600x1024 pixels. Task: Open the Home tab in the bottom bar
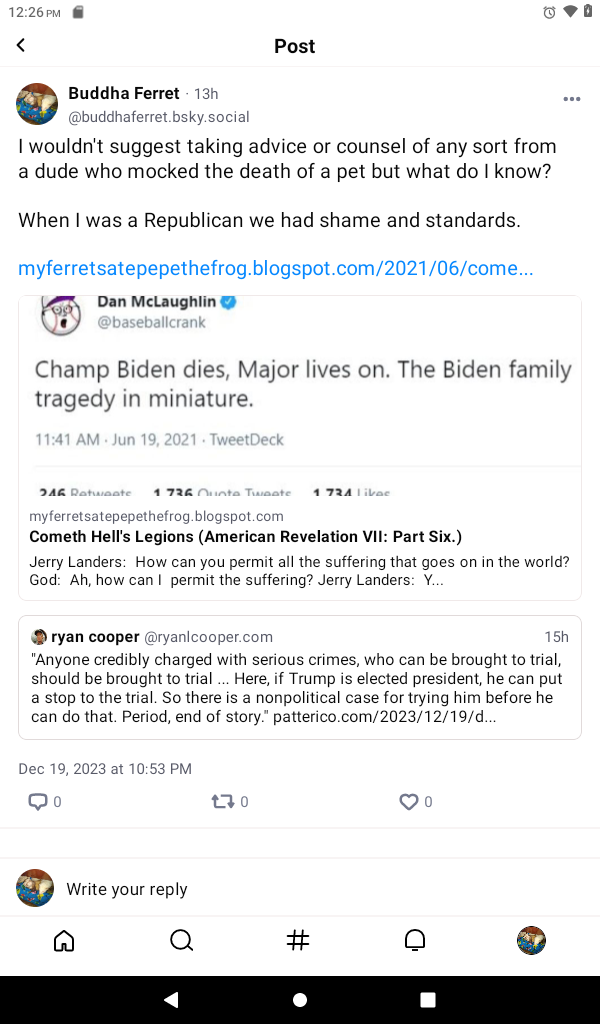pos(64,940)
